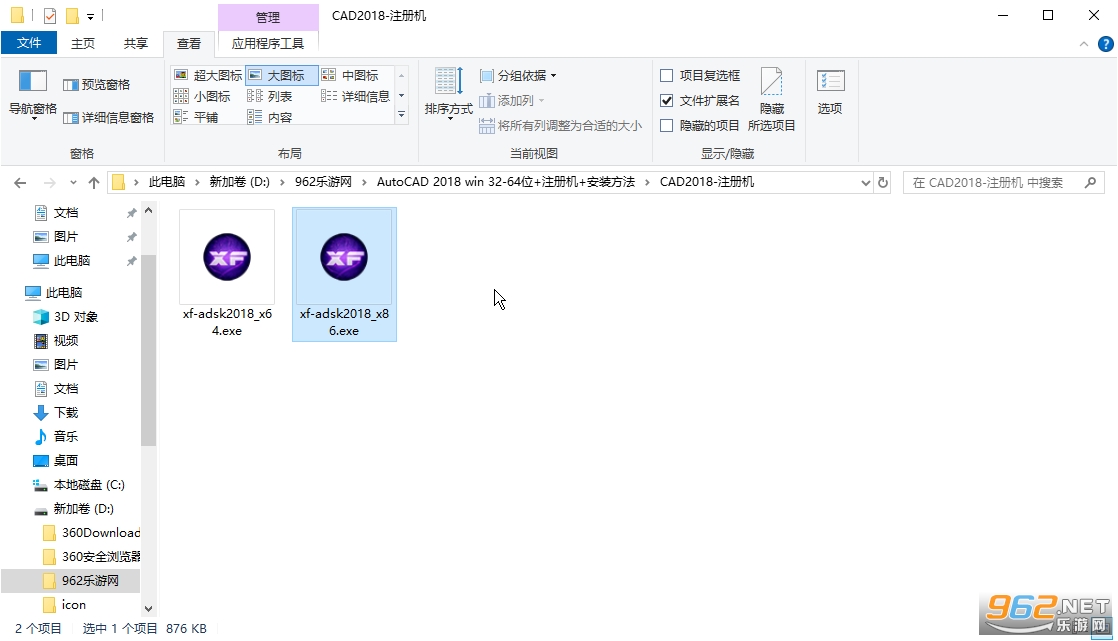Screen dimensions: 1118x641
Task: Toggle the Details pane
Action: [x=108, y=118]
